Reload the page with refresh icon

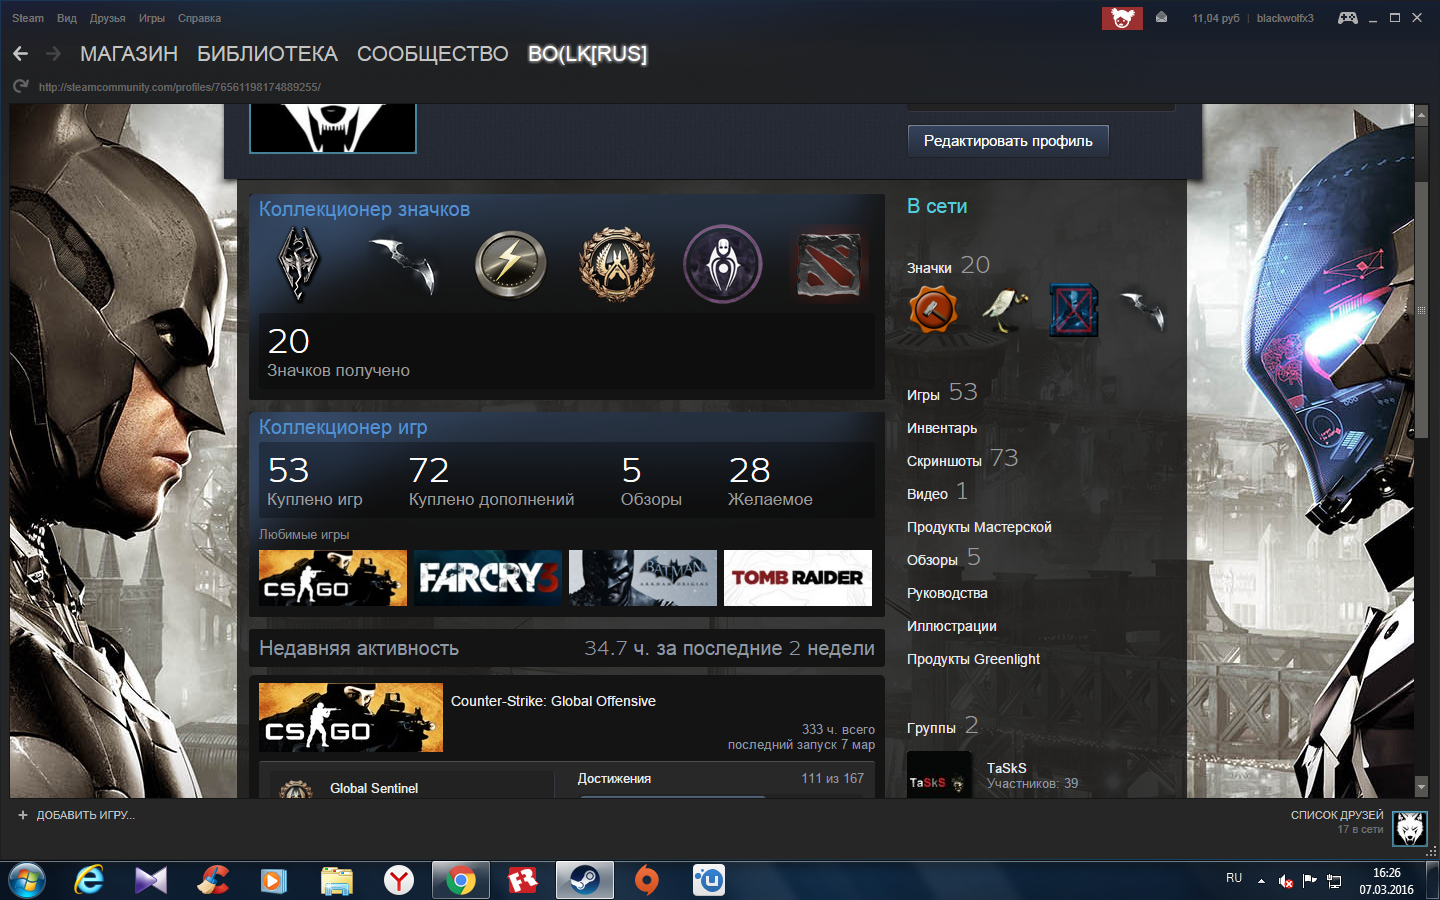[21, 87]
